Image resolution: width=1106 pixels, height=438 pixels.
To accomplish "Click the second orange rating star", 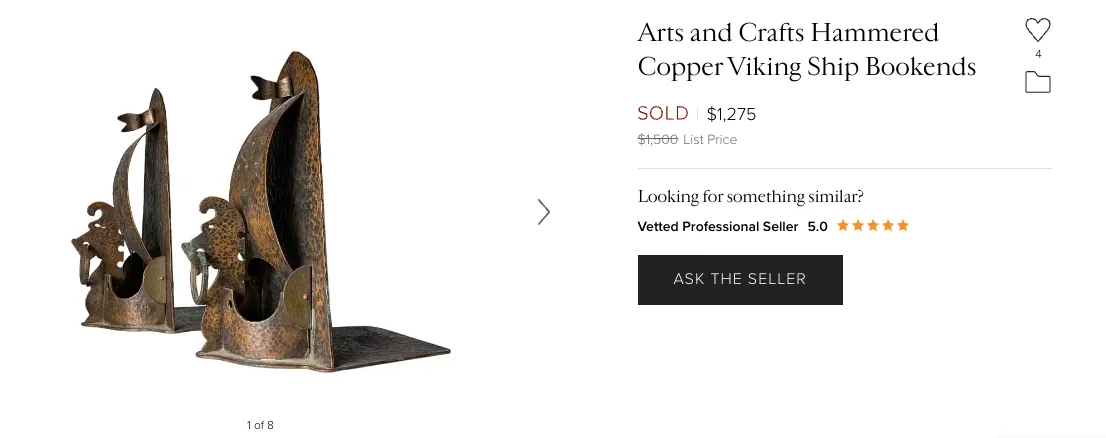I will (858, 226).
